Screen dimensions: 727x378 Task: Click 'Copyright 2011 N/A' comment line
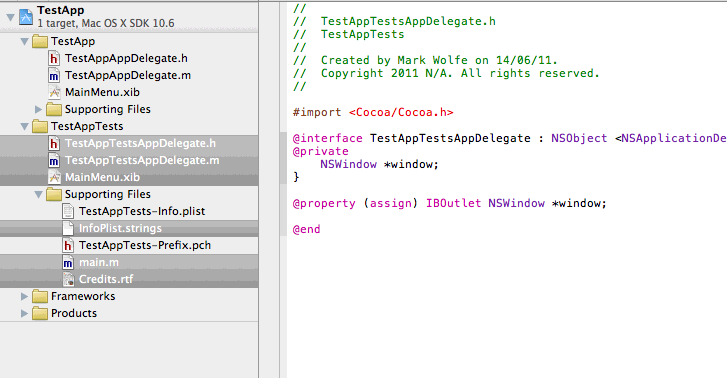click(x=446, y=73)
